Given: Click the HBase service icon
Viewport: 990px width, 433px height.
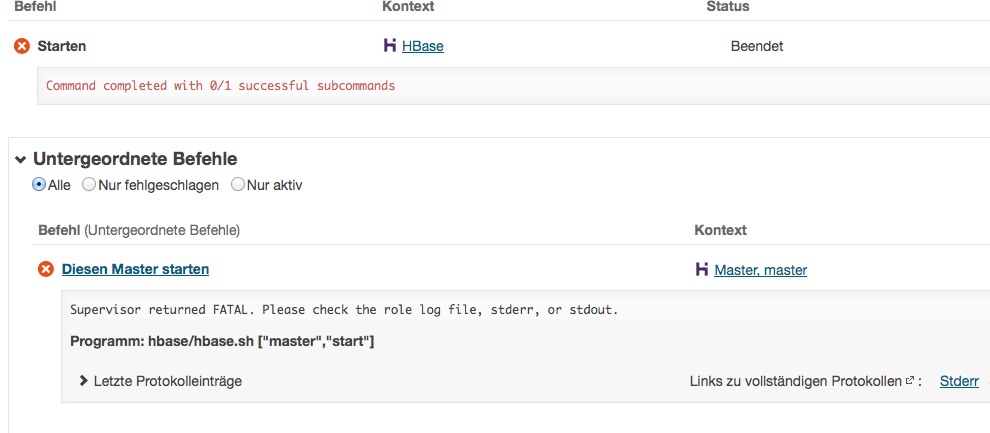Looking at the screenshot, I should click(390, 45).
